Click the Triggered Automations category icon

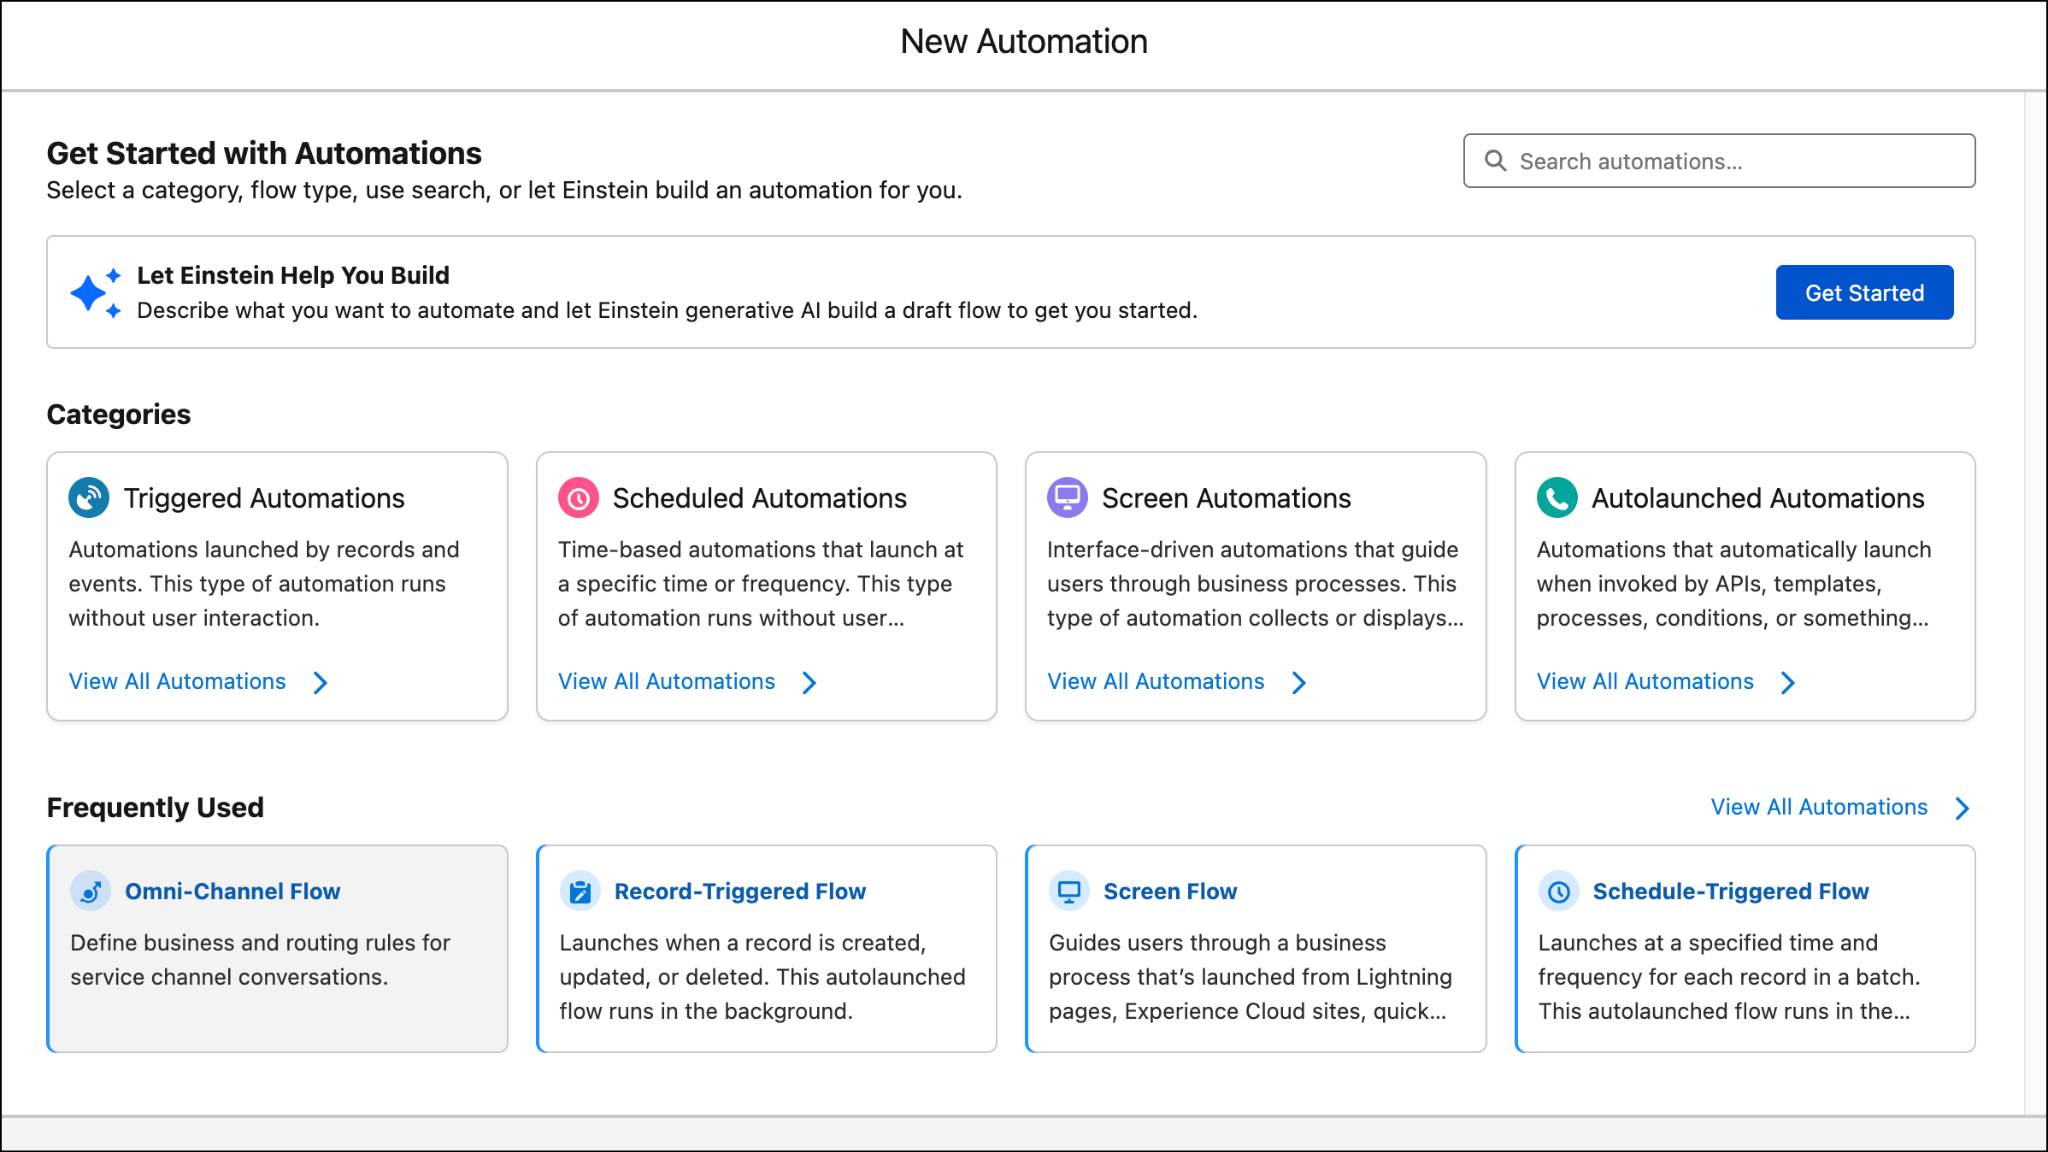pos(89,498)
